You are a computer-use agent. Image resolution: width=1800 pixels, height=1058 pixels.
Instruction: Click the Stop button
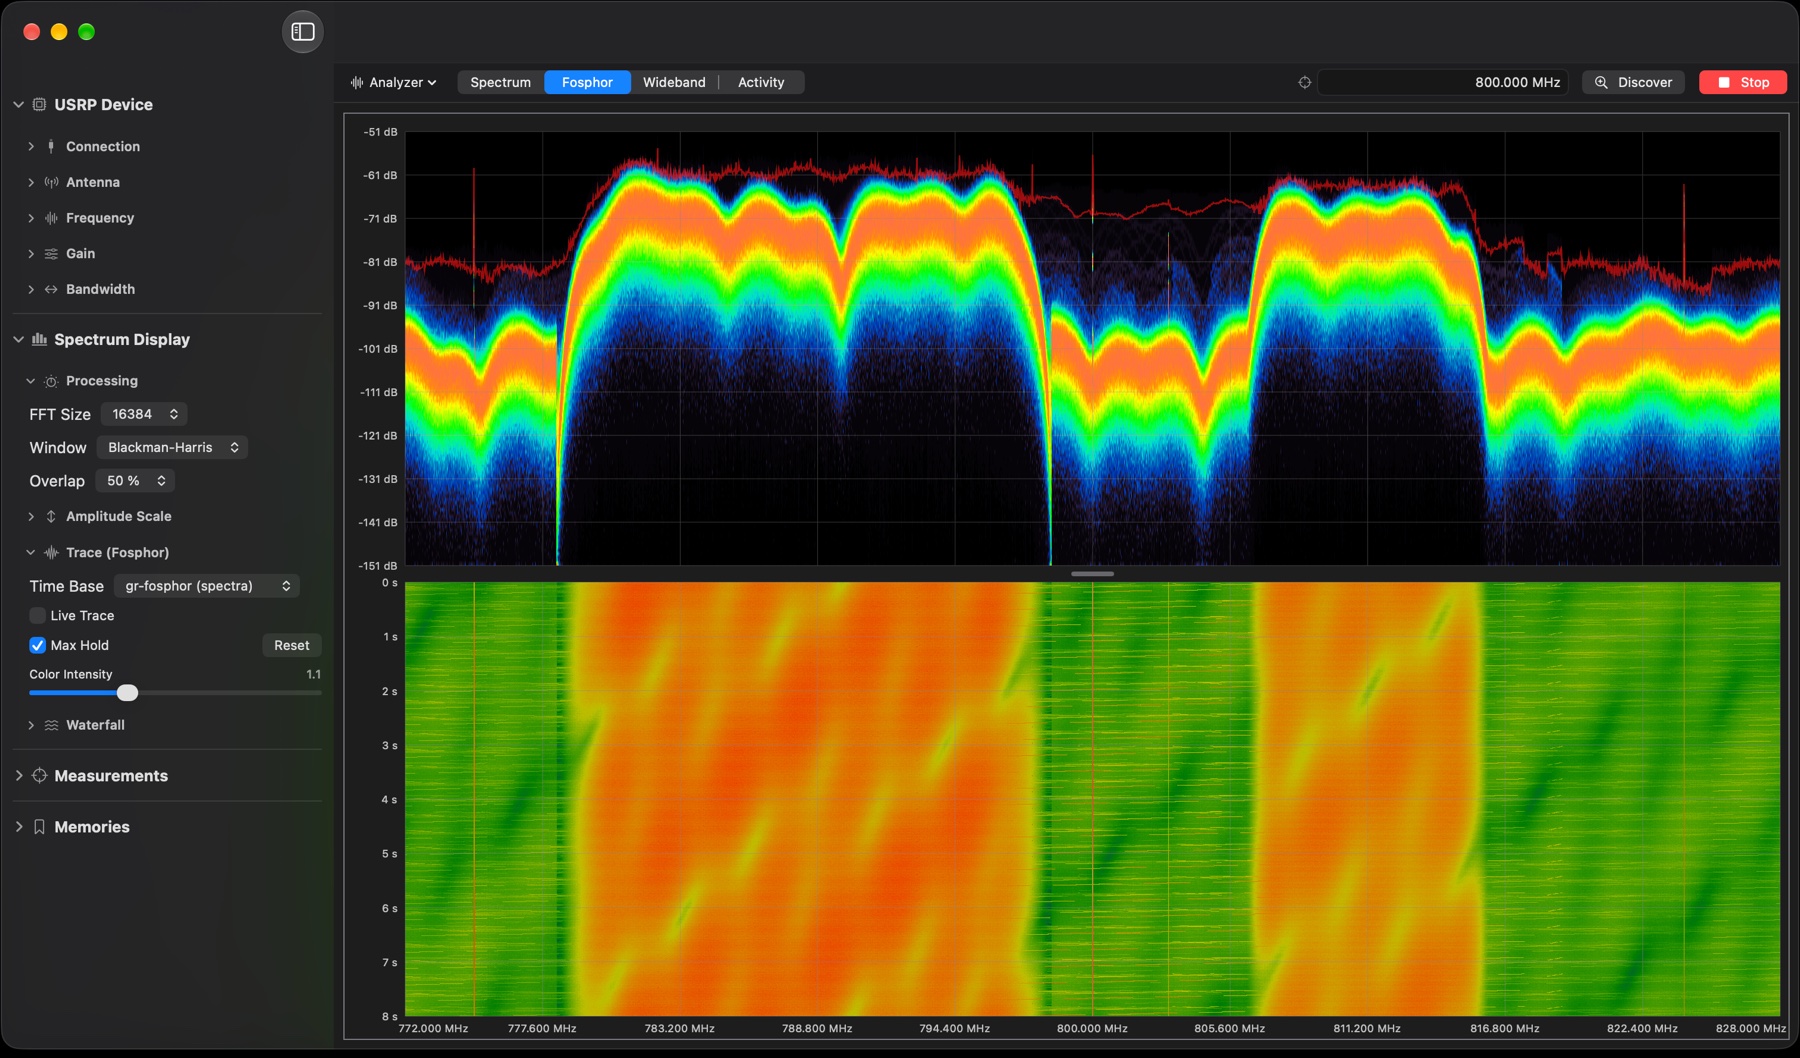click(x=1743, y=82)
